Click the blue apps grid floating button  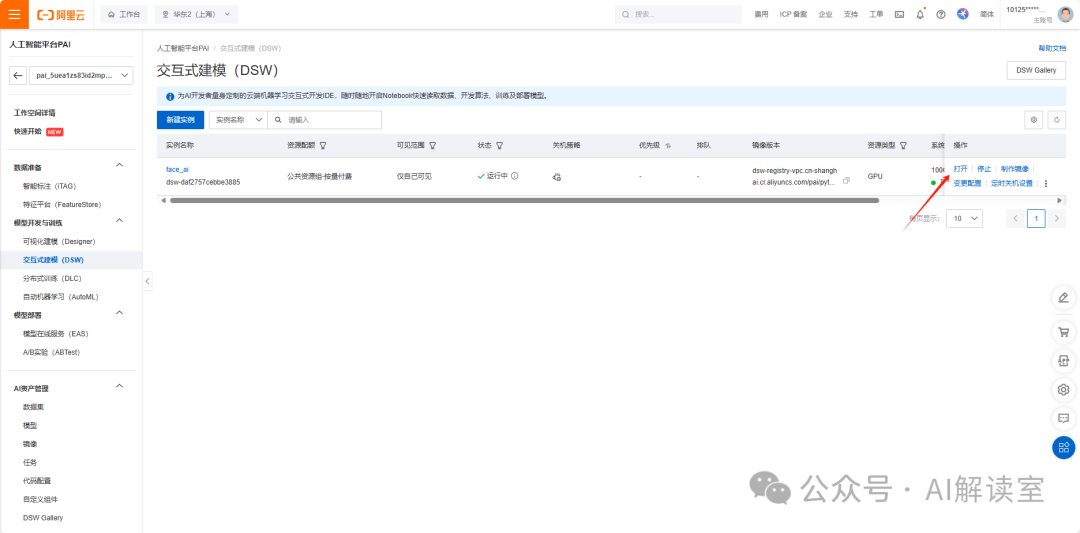pyautogui.click(x=1063, y=448)
